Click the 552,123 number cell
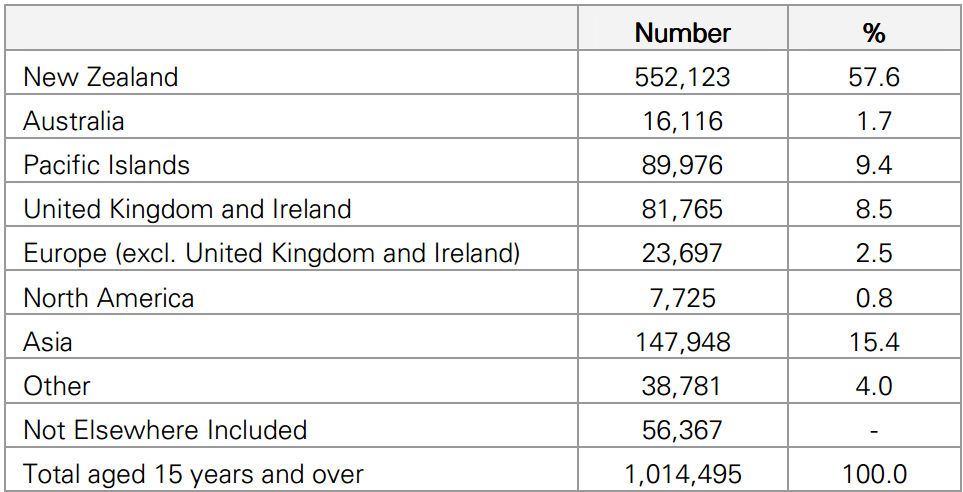Screen dimensions: 963x492 pyautogui.click(x=682, y=77)
